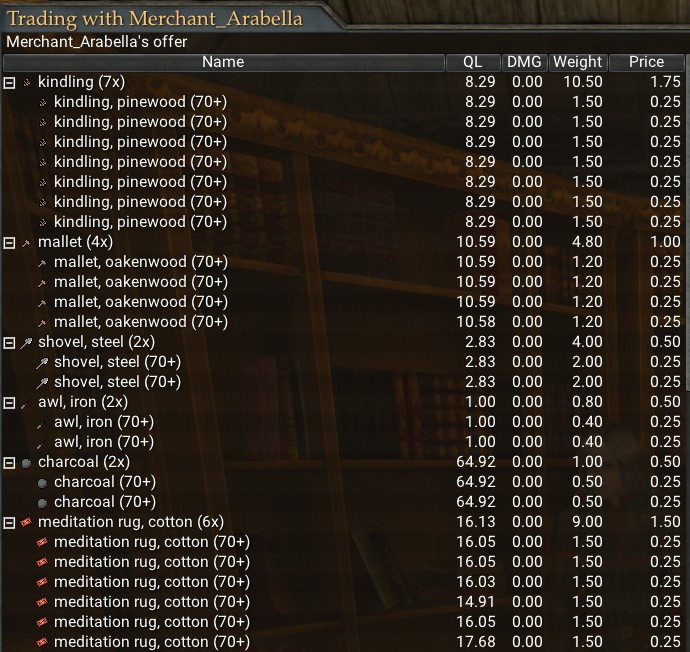Collapse the awl, iron (2x) group
The width and height of the screenshot is (690, 652).
[x=10, y=402]
